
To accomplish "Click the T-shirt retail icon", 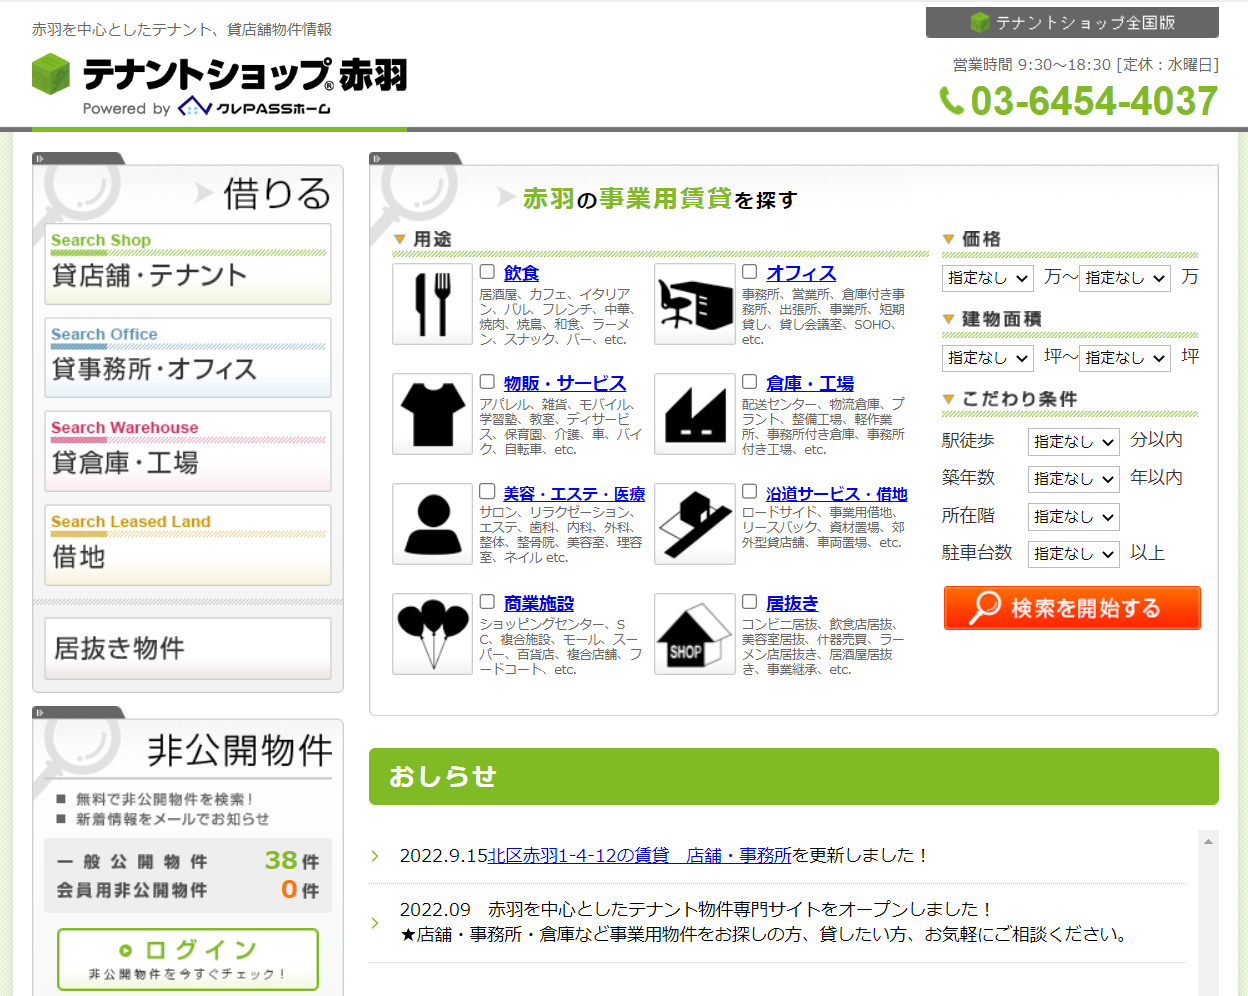I will (x=432, y=414).
